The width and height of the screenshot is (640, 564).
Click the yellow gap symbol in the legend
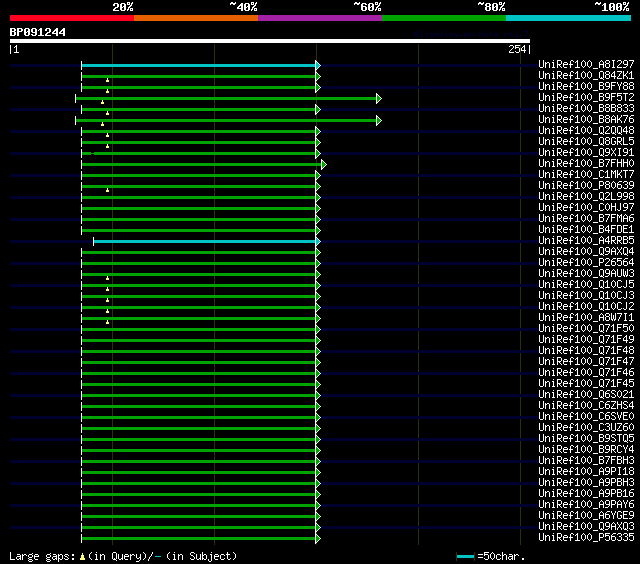[82, 556]
